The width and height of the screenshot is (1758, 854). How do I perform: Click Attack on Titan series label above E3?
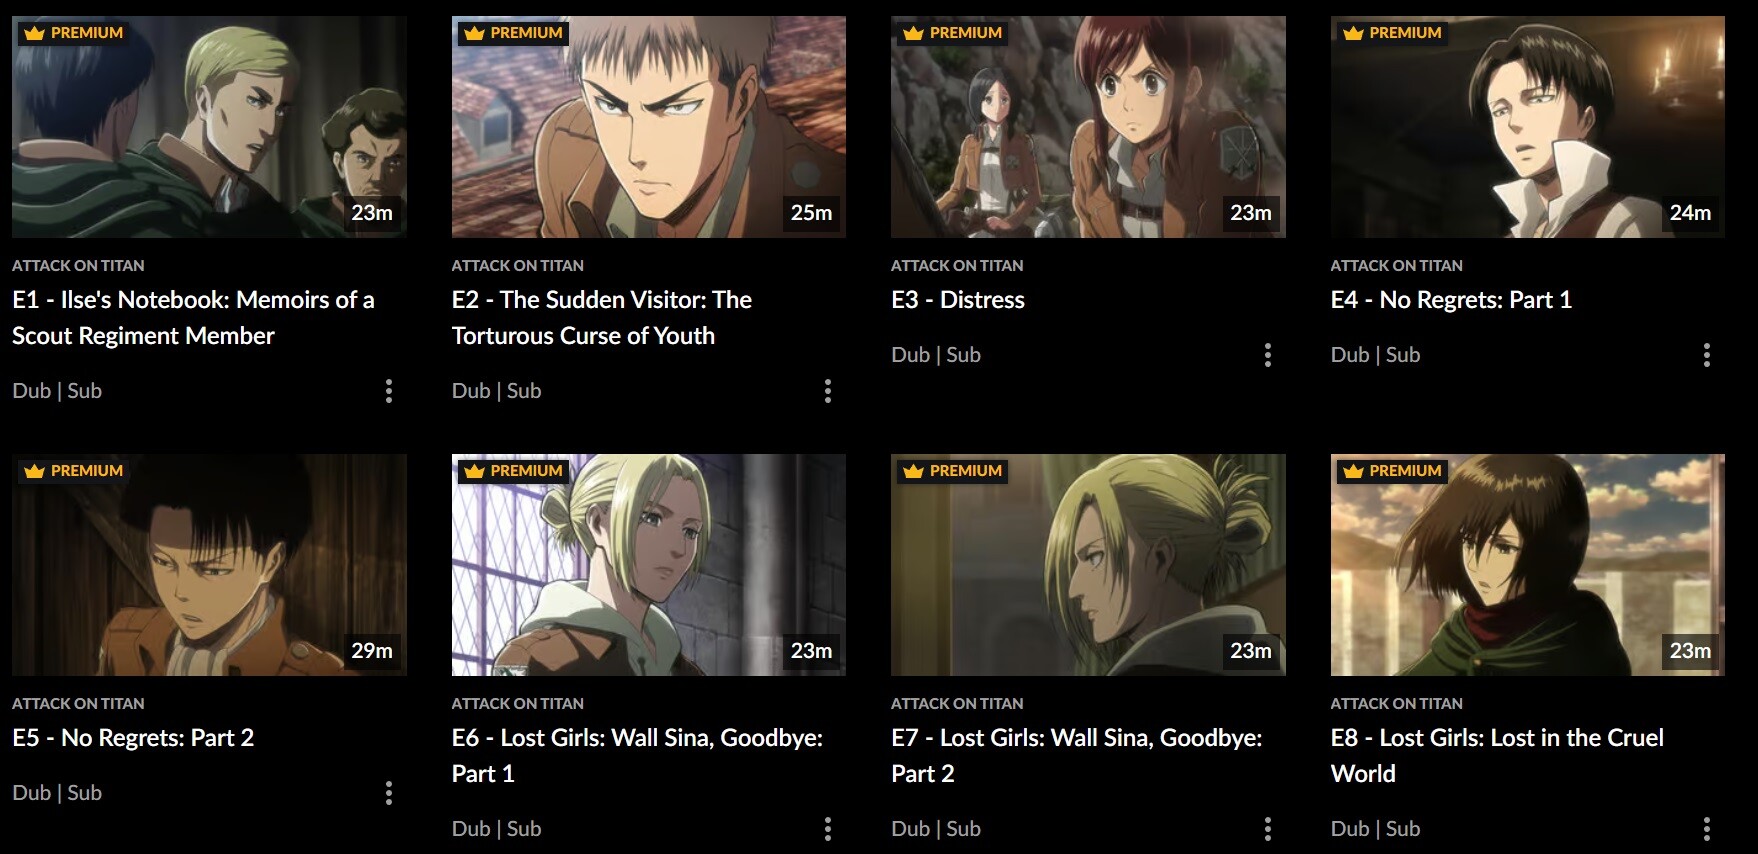click(957, 266)
